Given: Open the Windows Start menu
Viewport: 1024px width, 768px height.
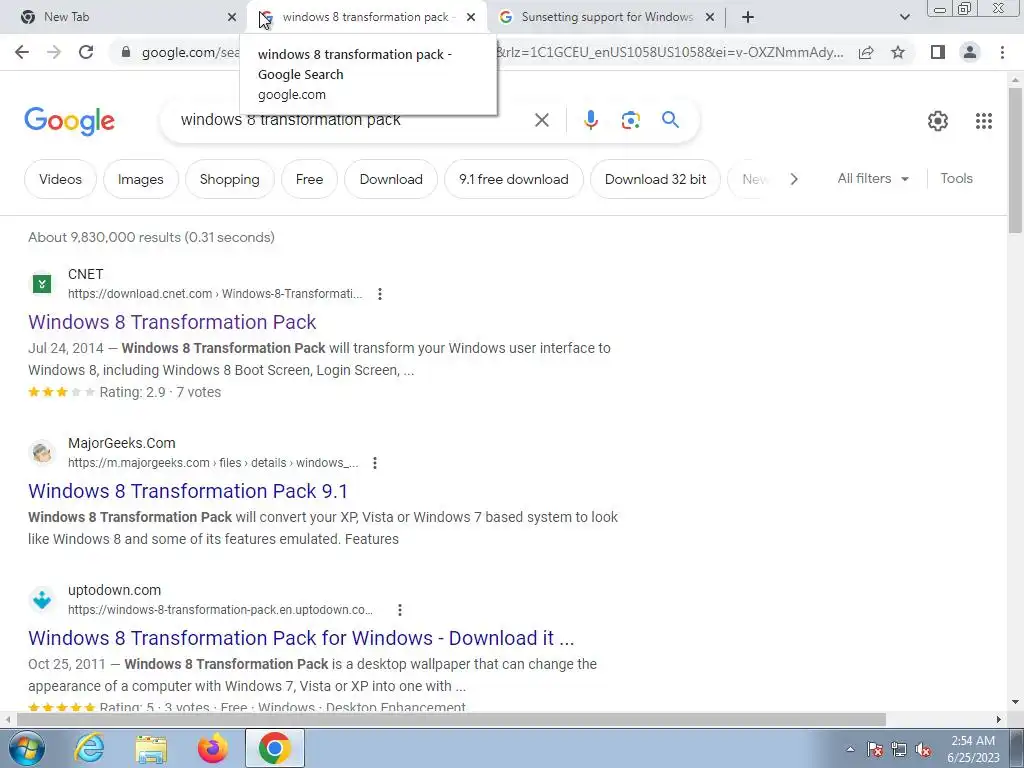Looking at the screenshot, I should click(x=25, y=748).
